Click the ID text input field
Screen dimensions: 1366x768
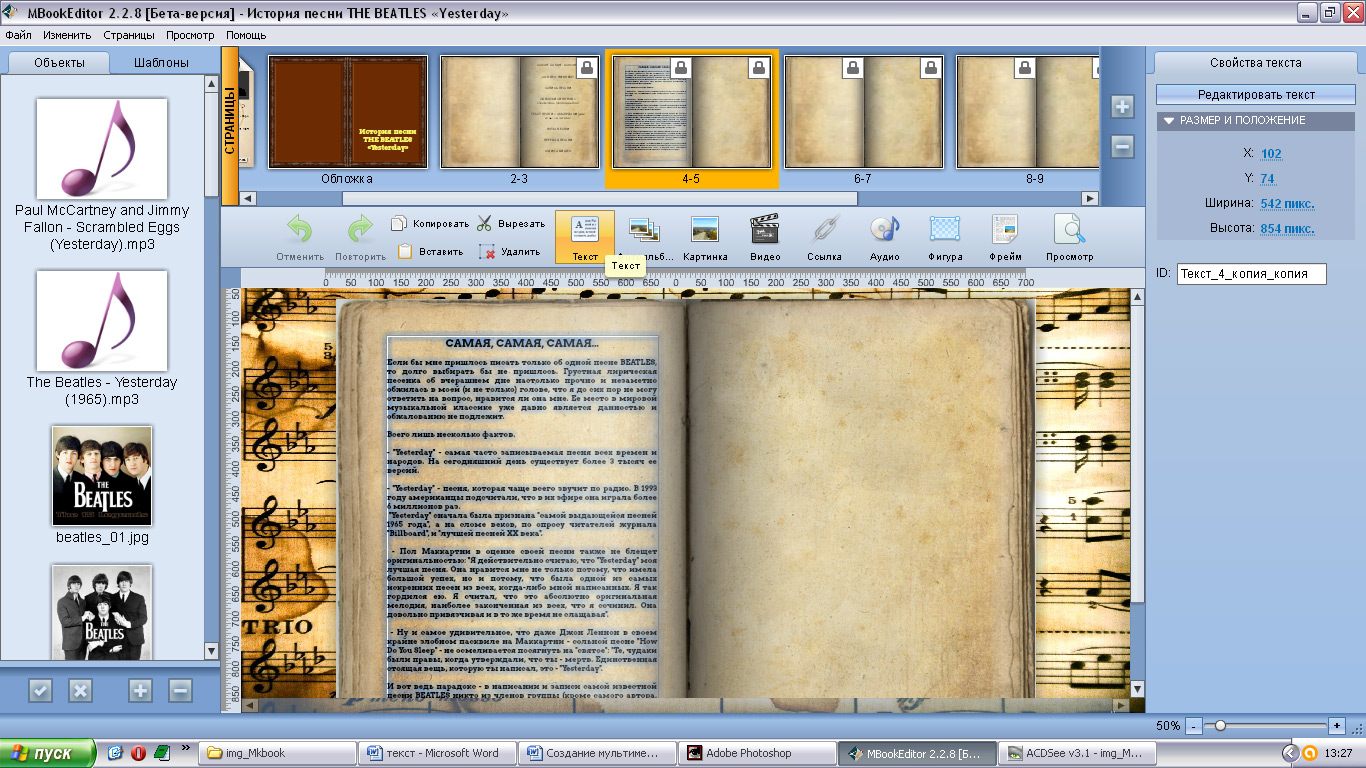click(x=1252, y=274)
